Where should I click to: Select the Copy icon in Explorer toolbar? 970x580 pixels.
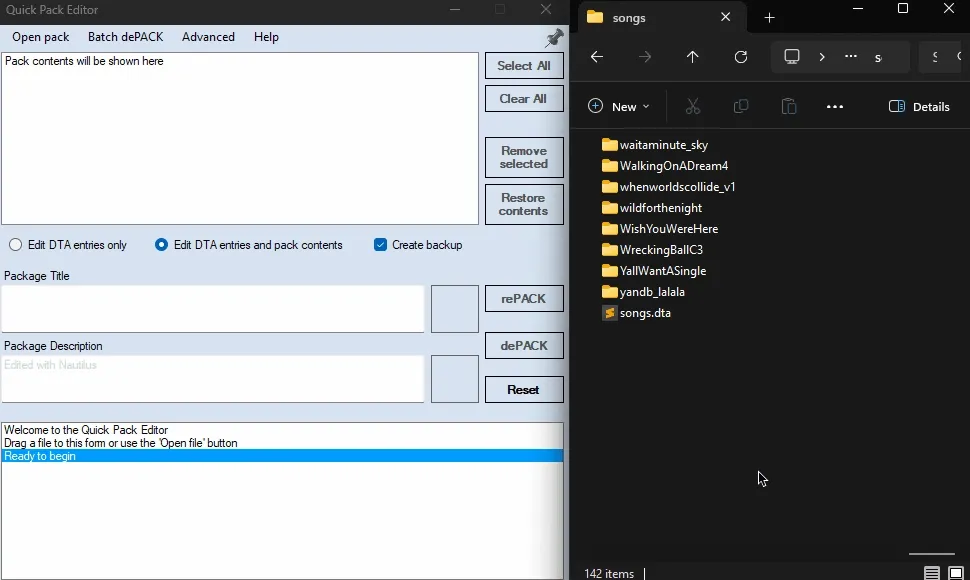pos(740,106)
